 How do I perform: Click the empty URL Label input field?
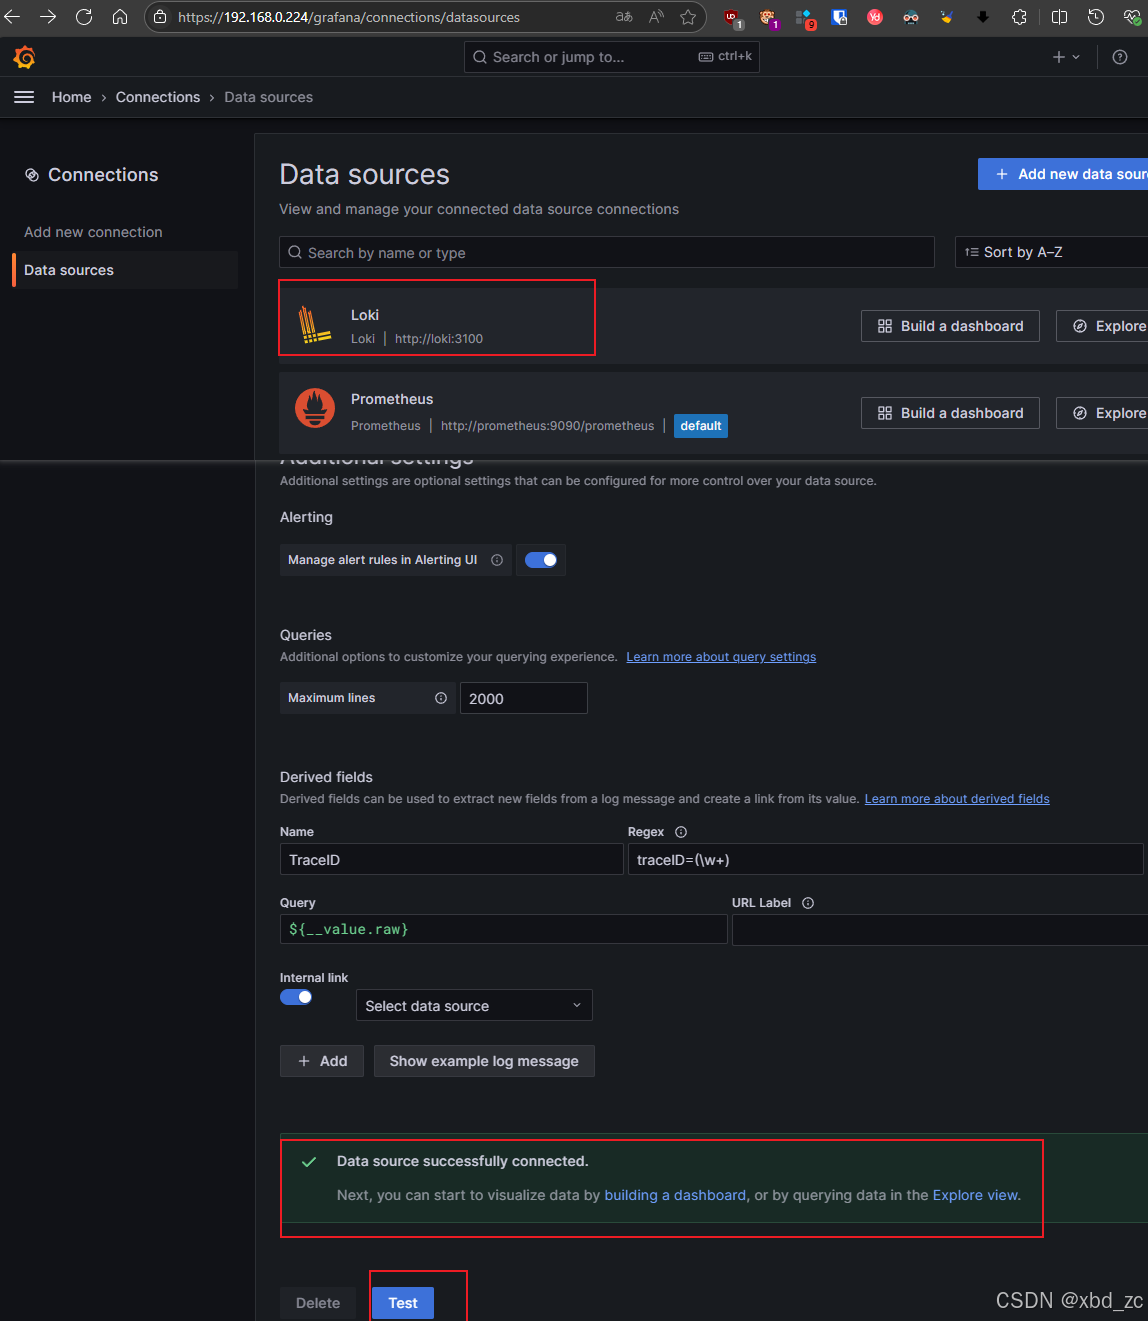[x=940, y=929]
